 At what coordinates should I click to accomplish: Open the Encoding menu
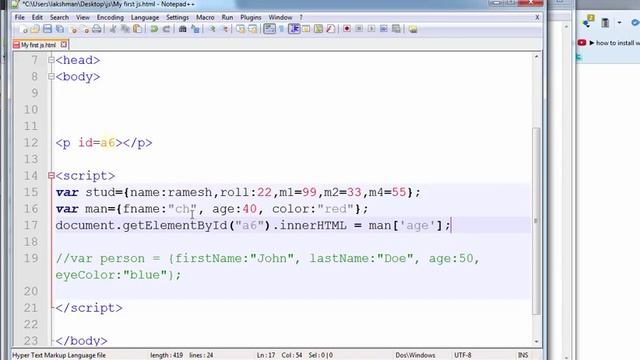coord(110,18)
